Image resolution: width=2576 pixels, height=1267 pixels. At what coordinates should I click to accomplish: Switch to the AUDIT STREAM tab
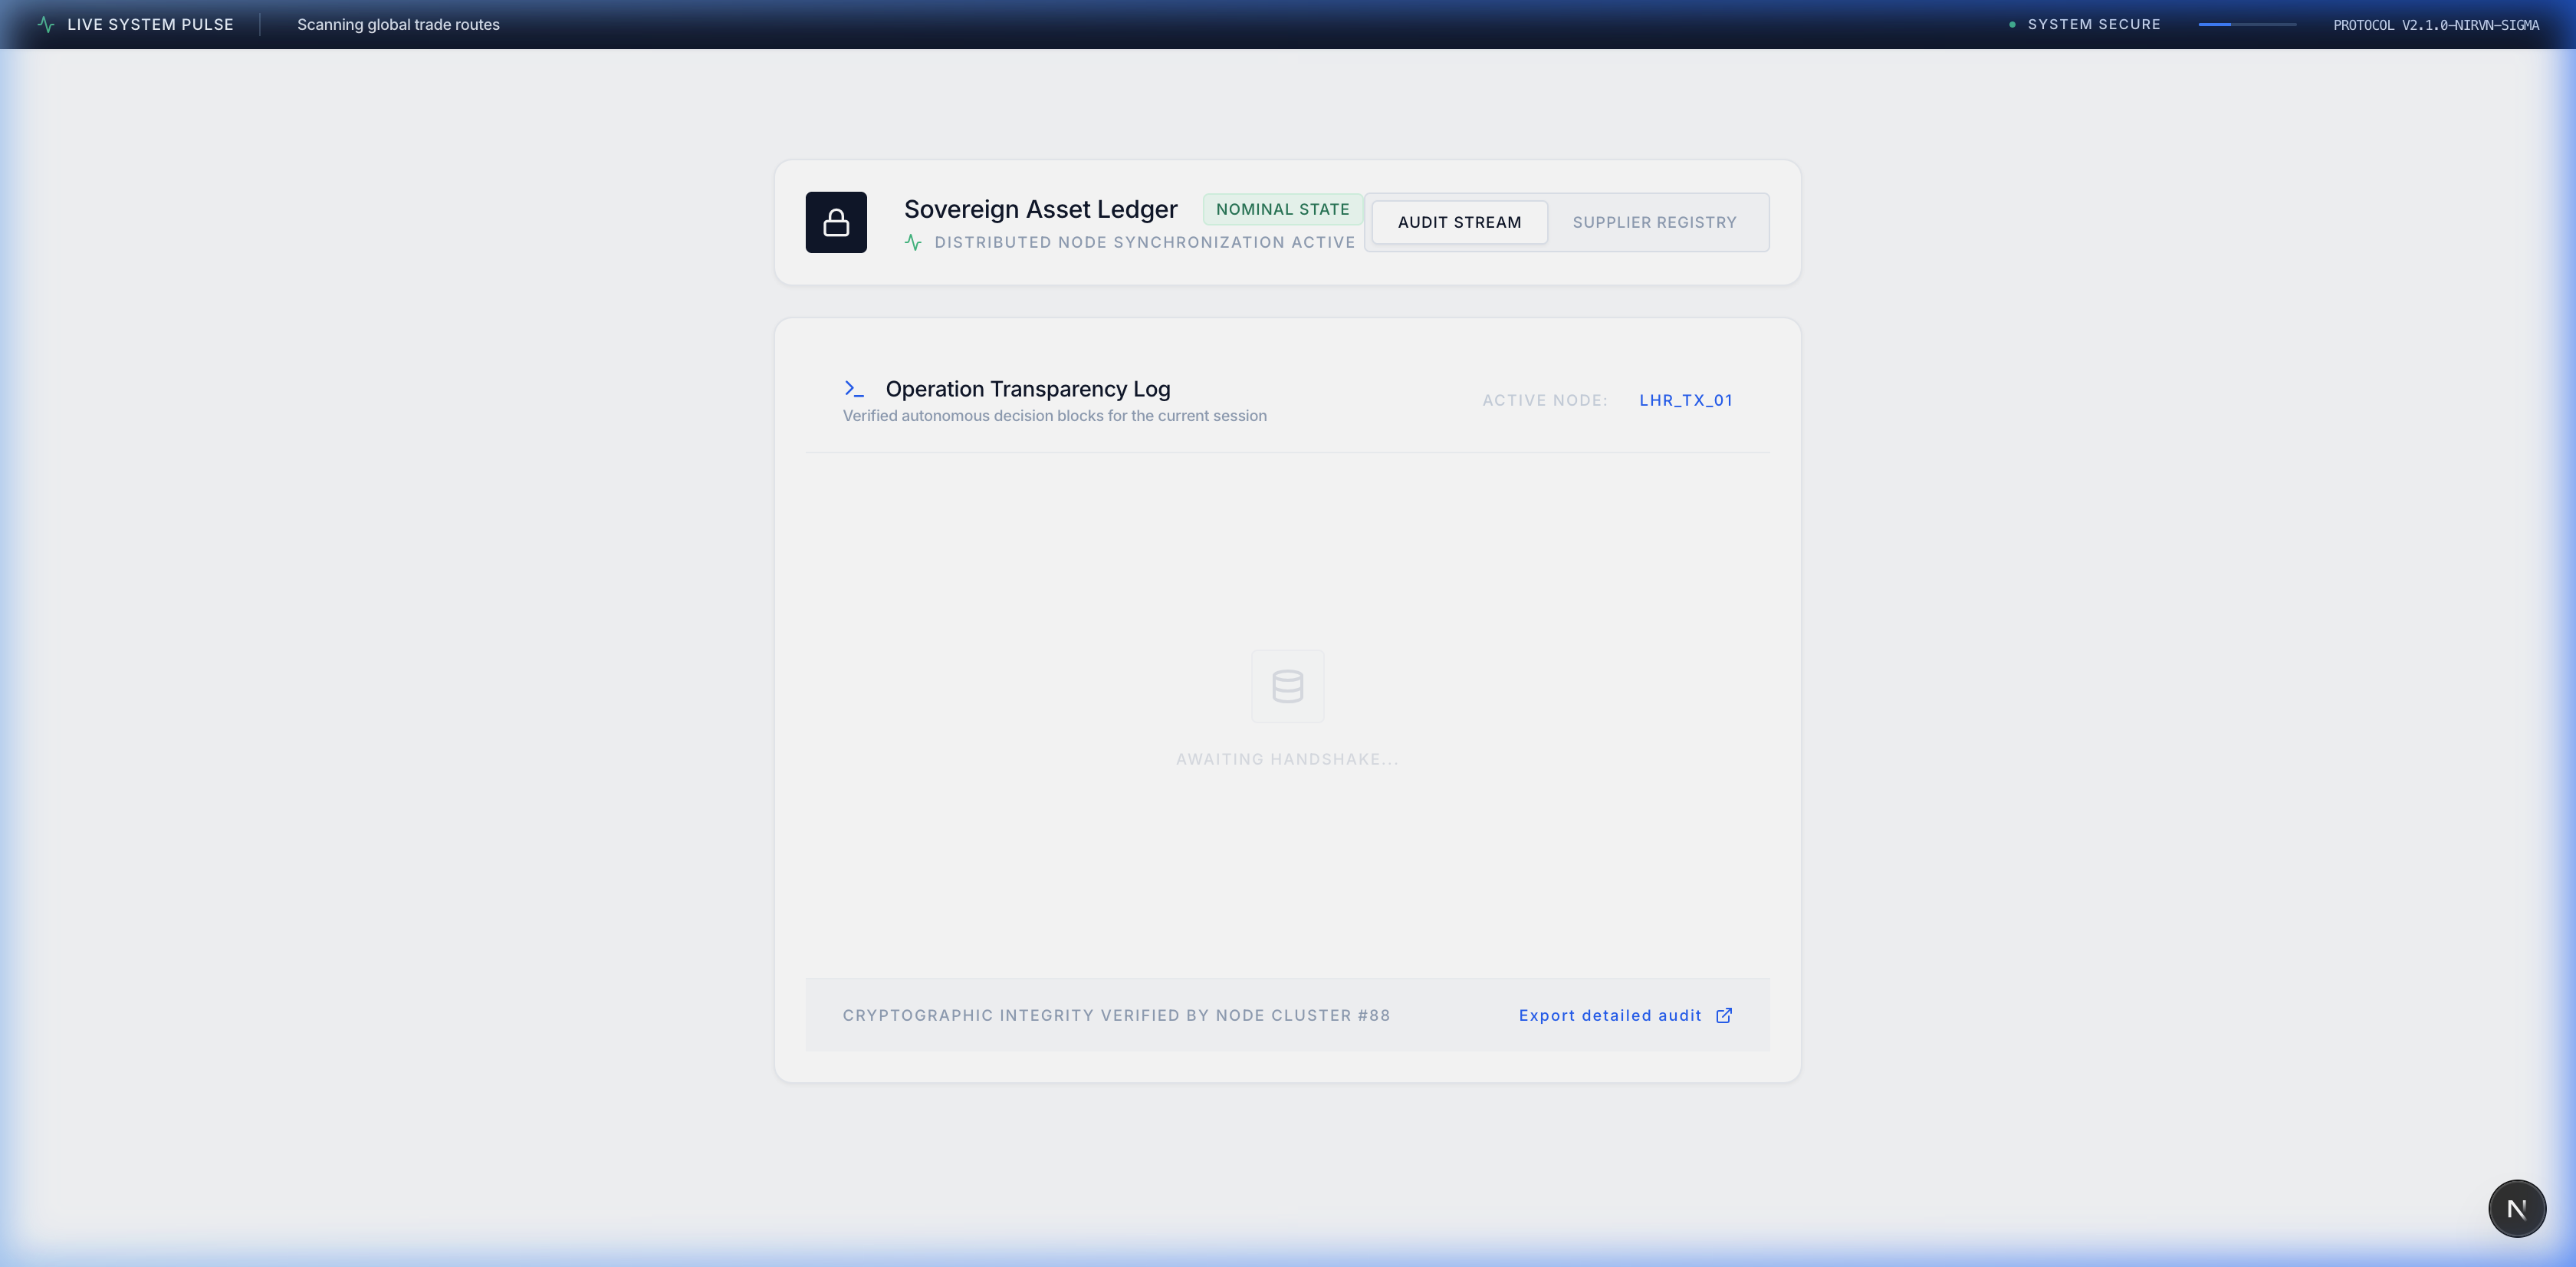[1459, 222]
